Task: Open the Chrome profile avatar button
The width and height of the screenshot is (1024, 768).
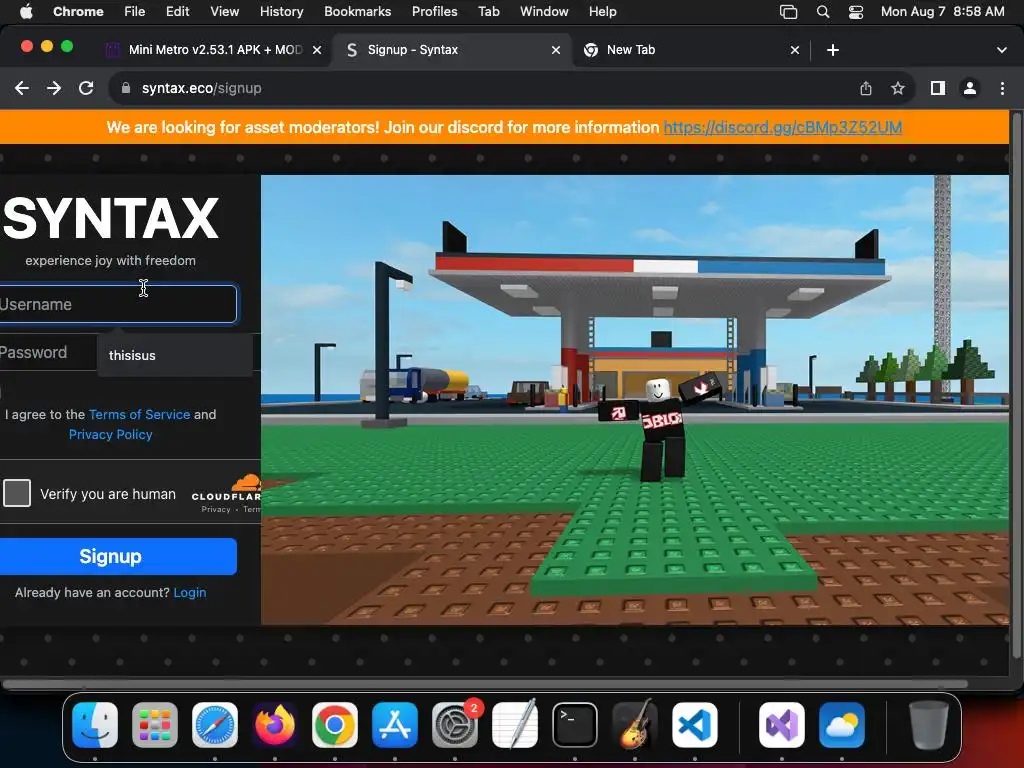Action: (x=970, y=88)
